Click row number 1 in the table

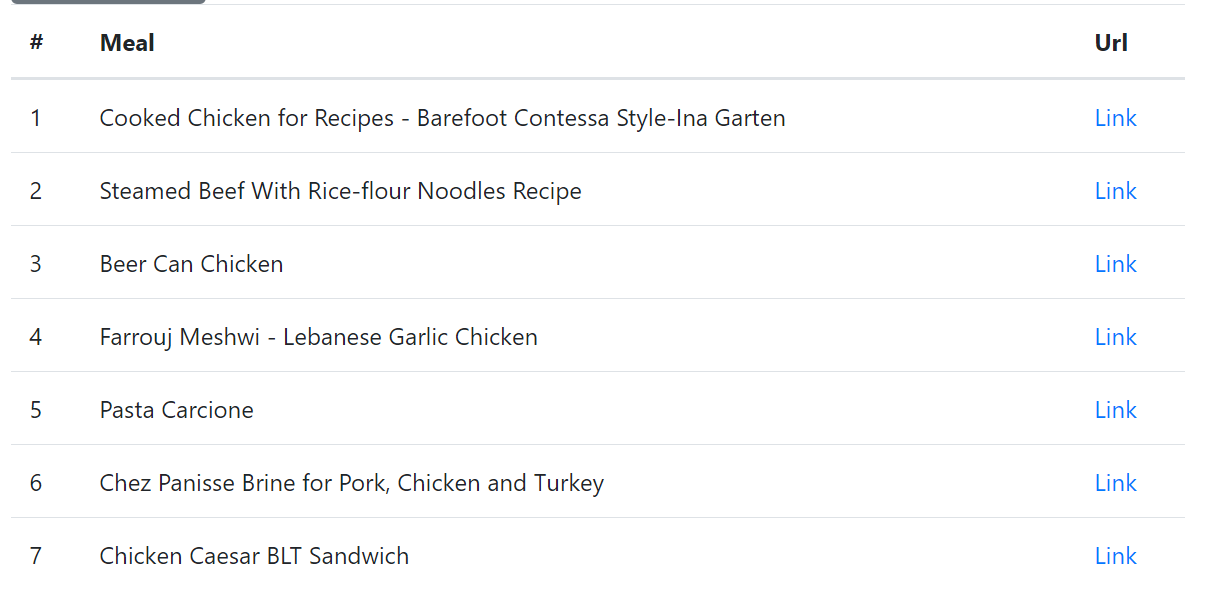pos(36,118)
